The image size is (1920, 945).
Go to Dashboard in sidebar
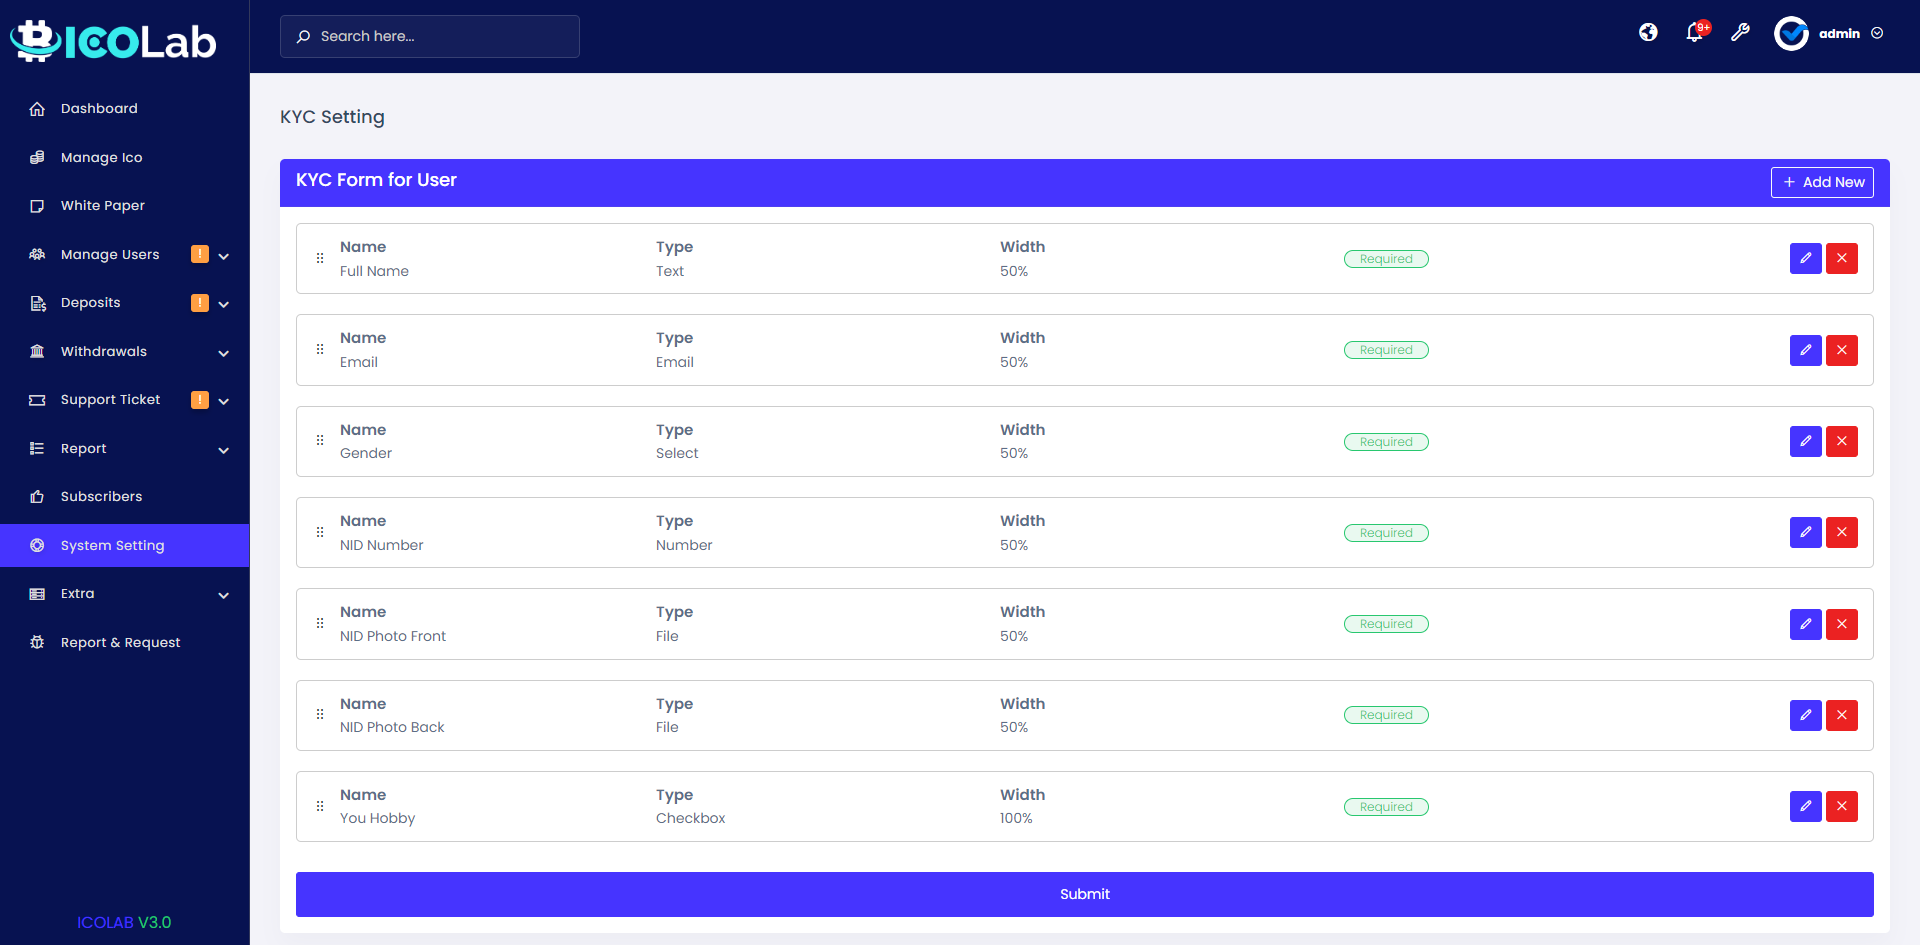tap(125, 108)
